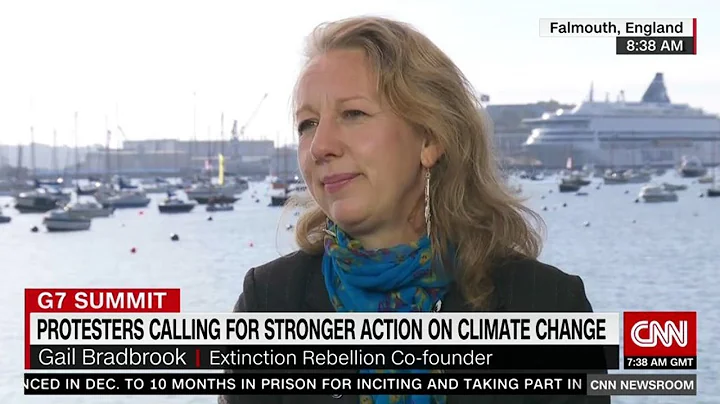
Task: Click the dark blue ship funnel
Action: click(x=656, y=88)
